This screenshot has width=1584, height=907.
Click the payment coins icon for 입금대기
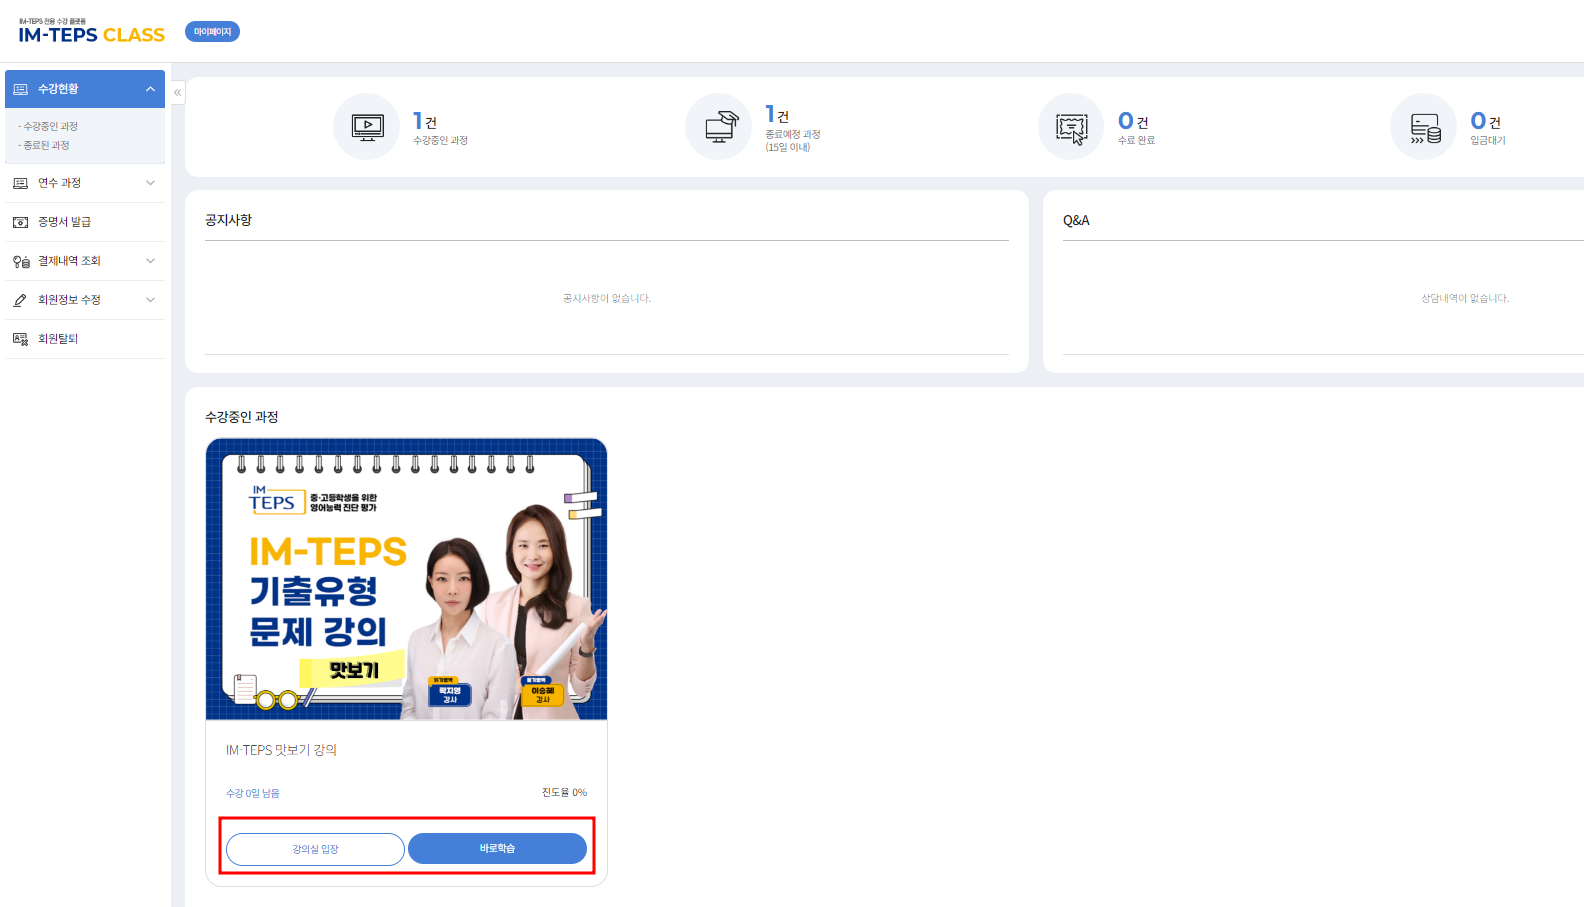coord(1424,128)
